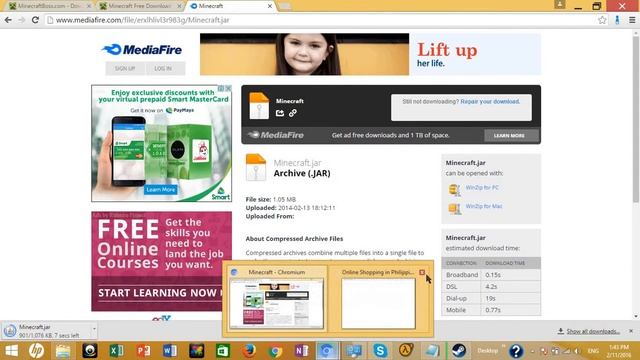The width and height of the screenshot is (640, 360).
Task: Close the Online Shopping preview window
Action: pos(422,272)
